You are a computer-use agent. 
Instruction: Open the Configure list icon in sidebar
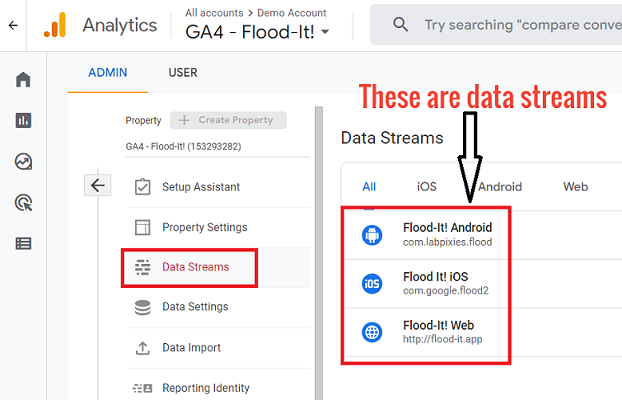pyautogui.click(x=23, y=243)
